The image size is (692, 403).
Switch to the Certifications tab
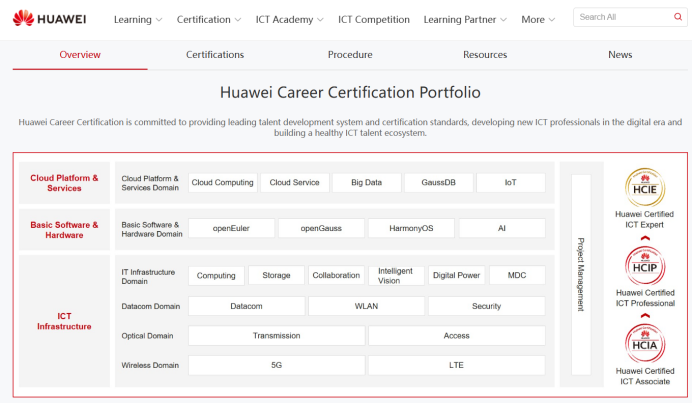click(215, 55)
